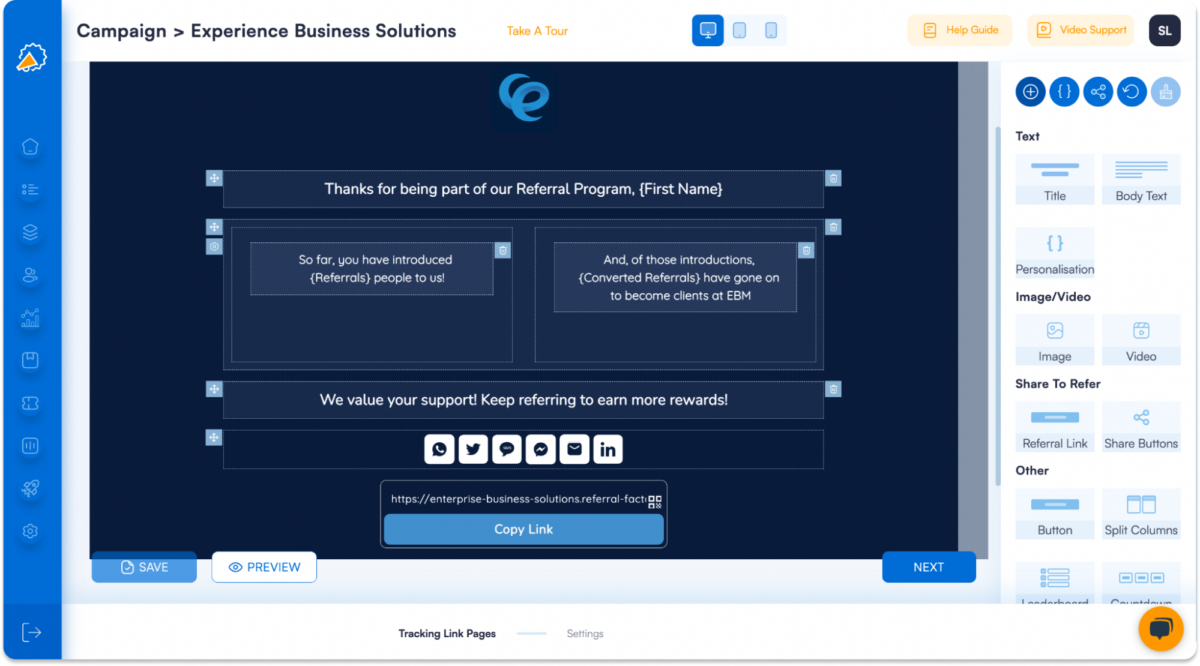
Task: Switch to tablet preview mode
Action: (x=740, y=30)
